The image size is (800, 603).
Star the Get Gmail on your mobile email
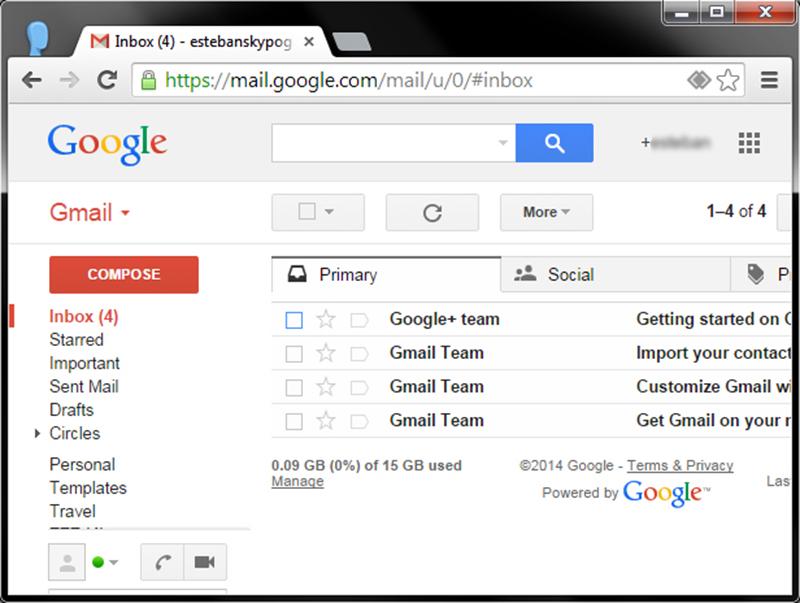(326, 421)
